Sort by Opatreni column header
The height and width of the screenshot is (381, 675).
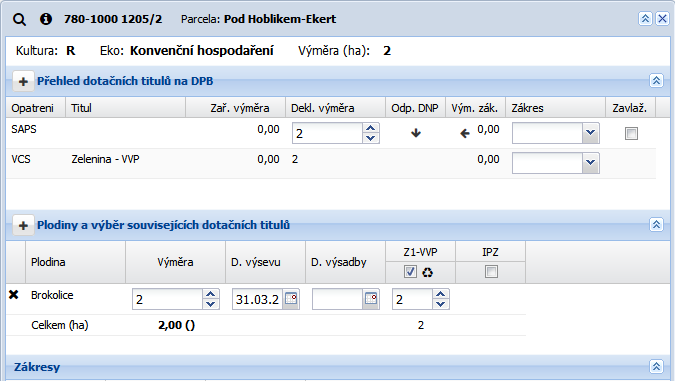[36, 108]
